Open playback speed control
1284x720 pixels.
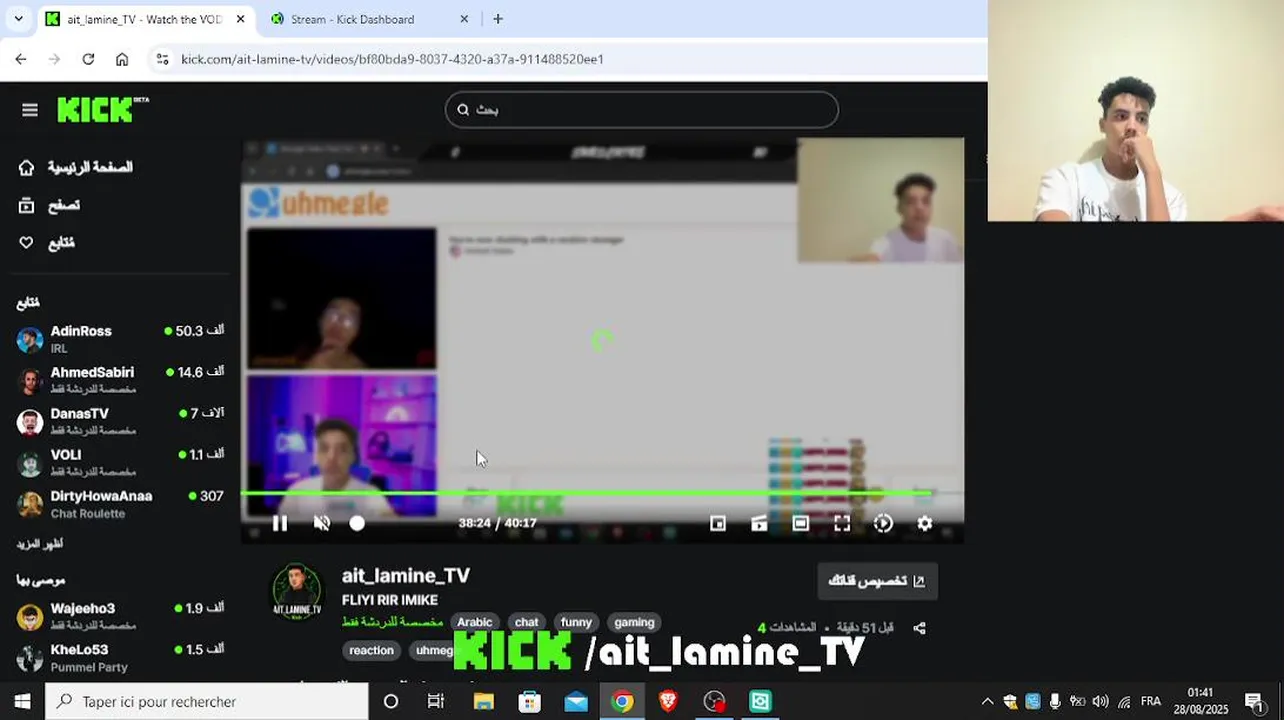click(883, 523)
